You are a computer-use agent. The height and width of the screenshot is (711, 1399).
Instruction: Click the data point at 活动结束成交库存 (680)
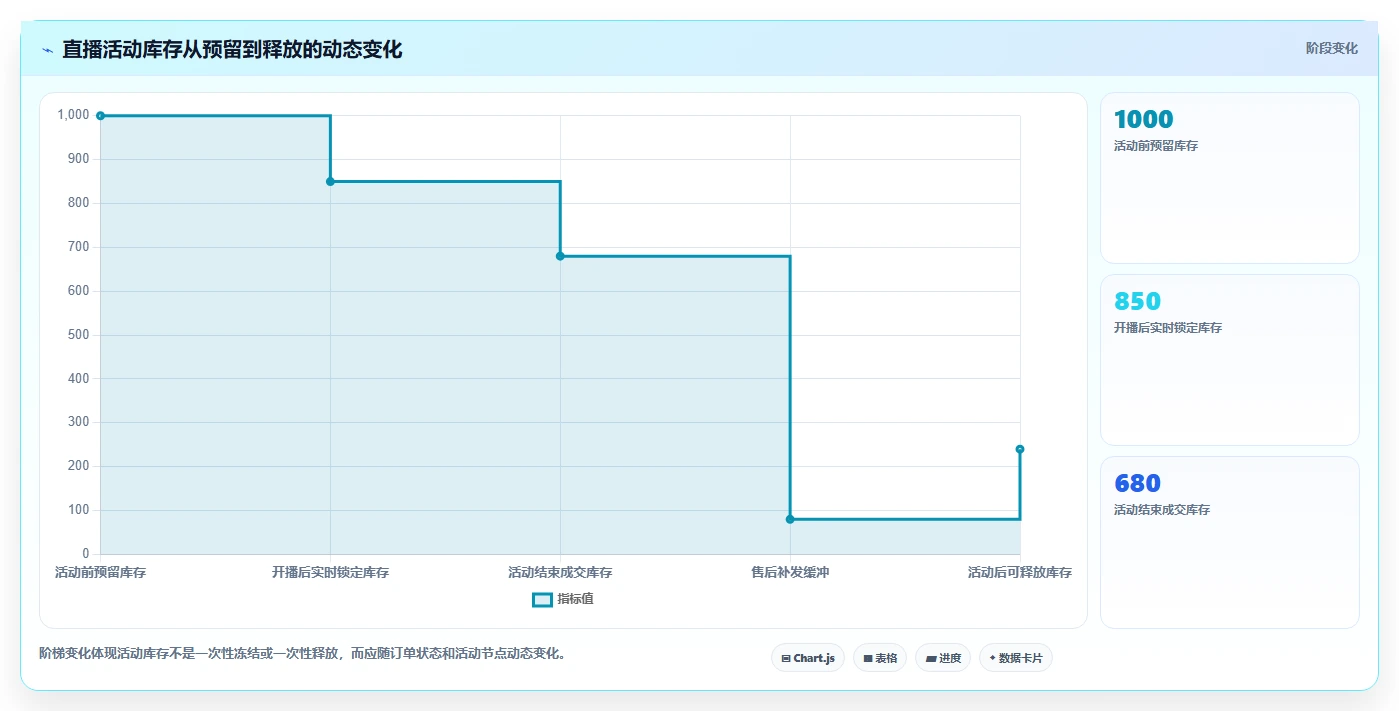pos(560,256)
